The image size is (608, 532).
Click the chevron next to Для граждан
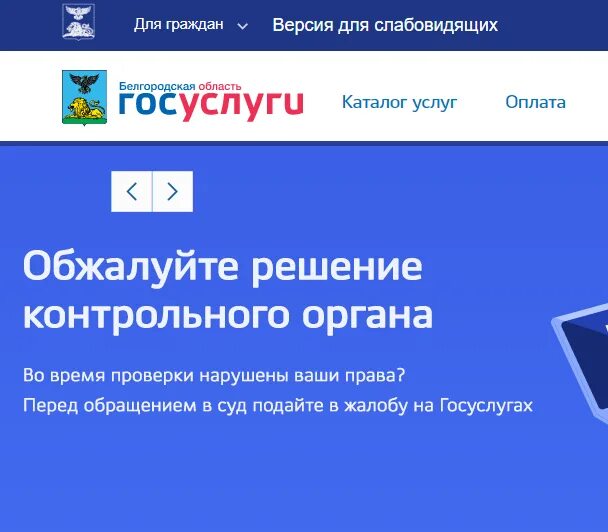243,26
